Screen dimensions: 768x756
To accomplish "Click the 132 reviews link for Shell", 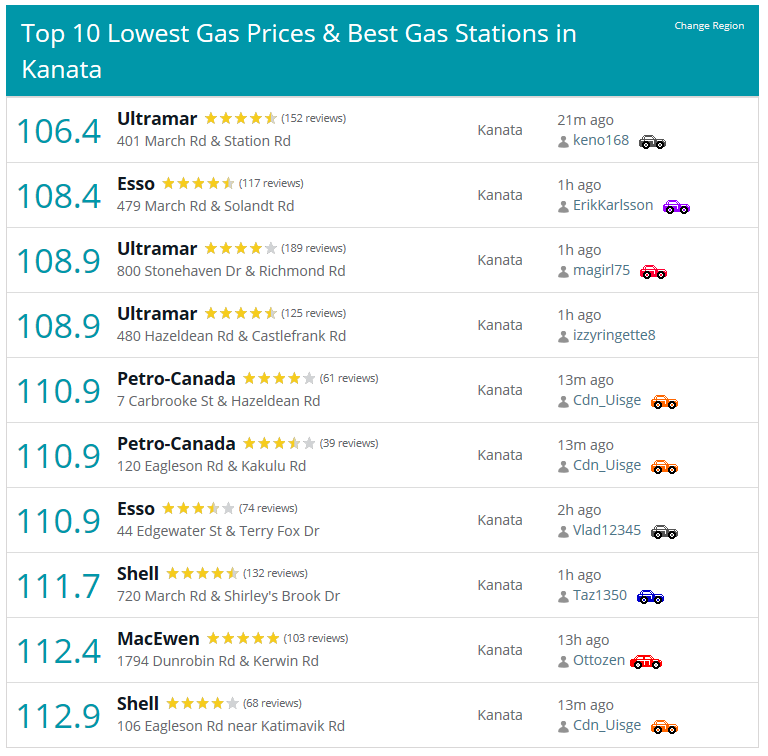I will (275, 573).
